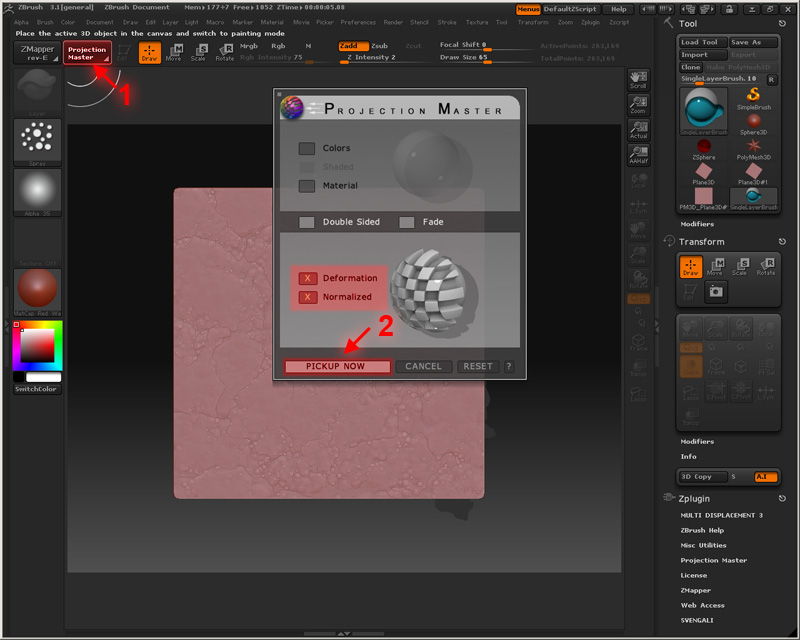Open the MatCap Red Wax material selector
Screen dimensions: 800x640
point(37,292)
